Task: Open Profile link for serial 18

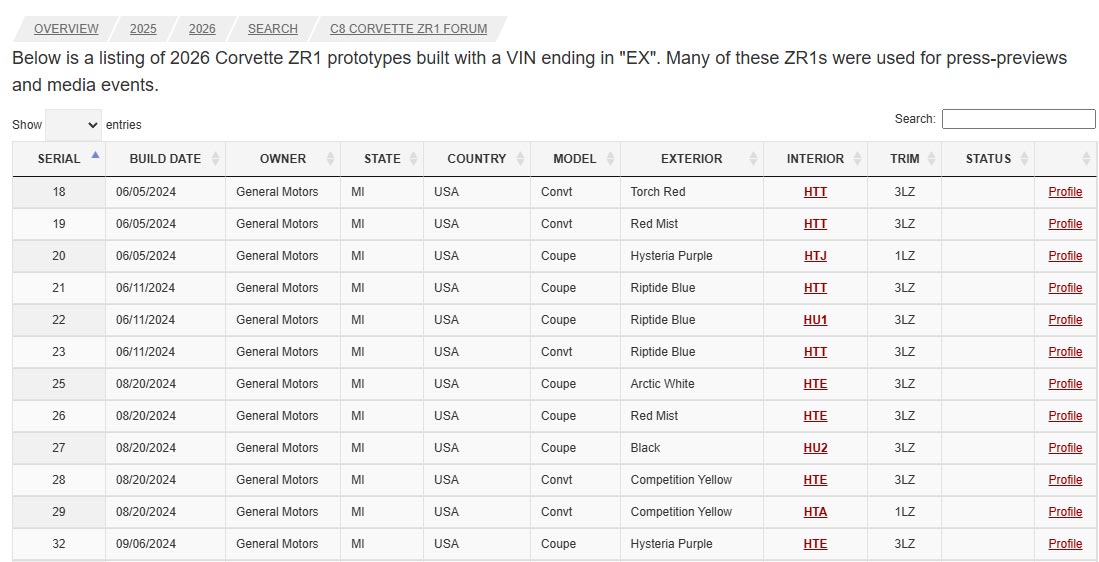Action: coord(1065,192)
